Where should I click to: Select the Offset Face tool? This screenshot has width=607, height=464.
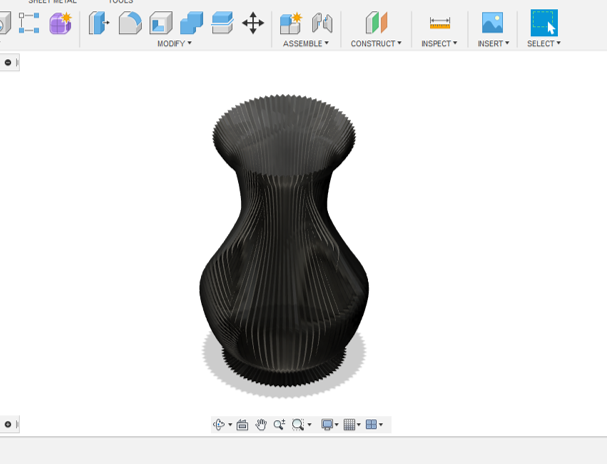(x=222, y=23)
